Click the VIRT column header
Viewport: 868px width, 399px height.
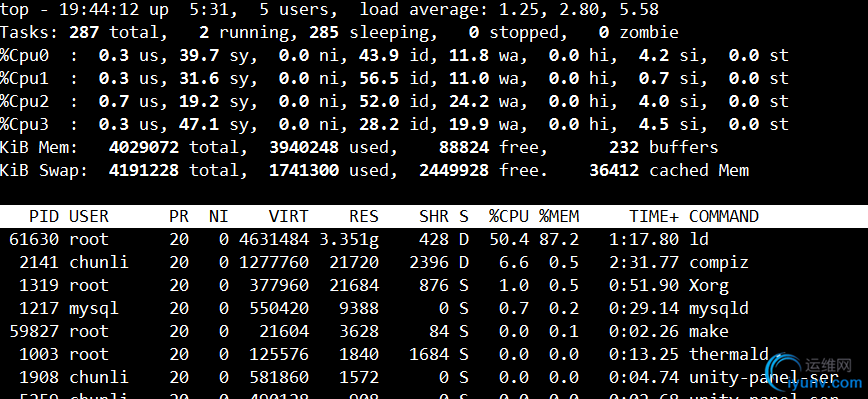coord(288,216)
